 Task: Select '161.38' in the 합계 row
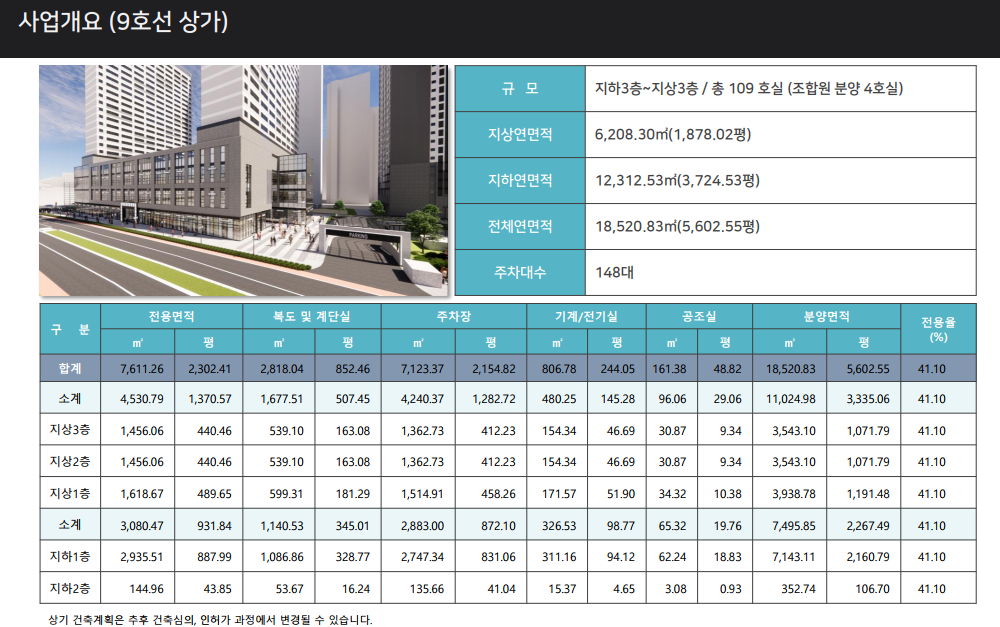670,369
